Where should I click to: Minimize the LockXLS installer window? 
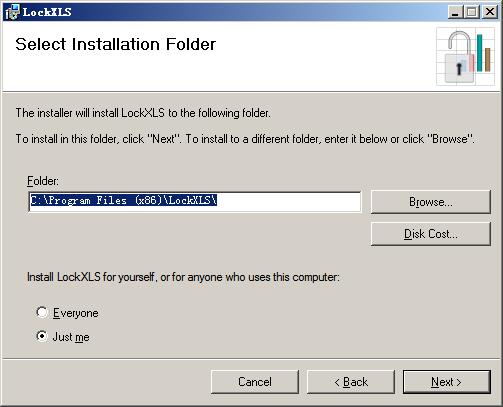point(454,12)
